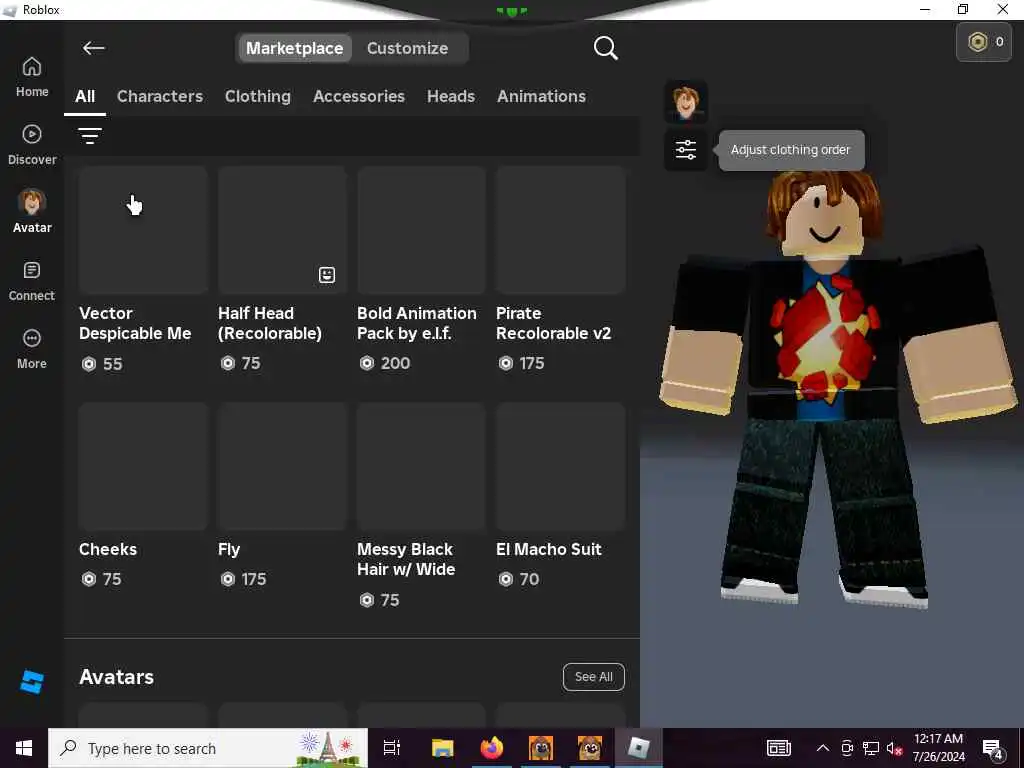Click the 3D avatar preview figure

click(x=838, y=392)
